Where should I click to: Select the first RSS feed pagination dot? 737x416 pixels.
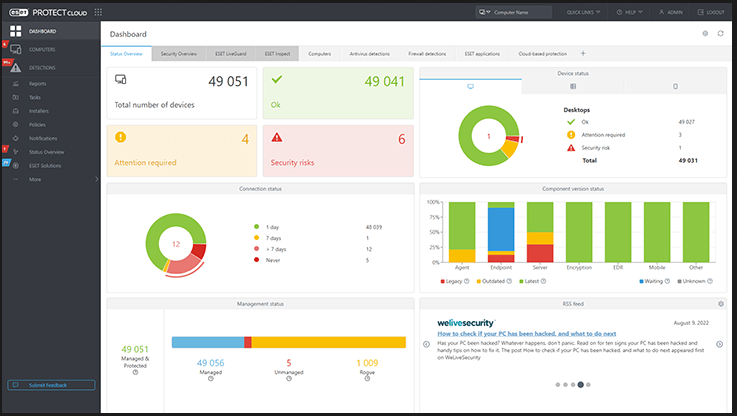(x=557, y=385)
